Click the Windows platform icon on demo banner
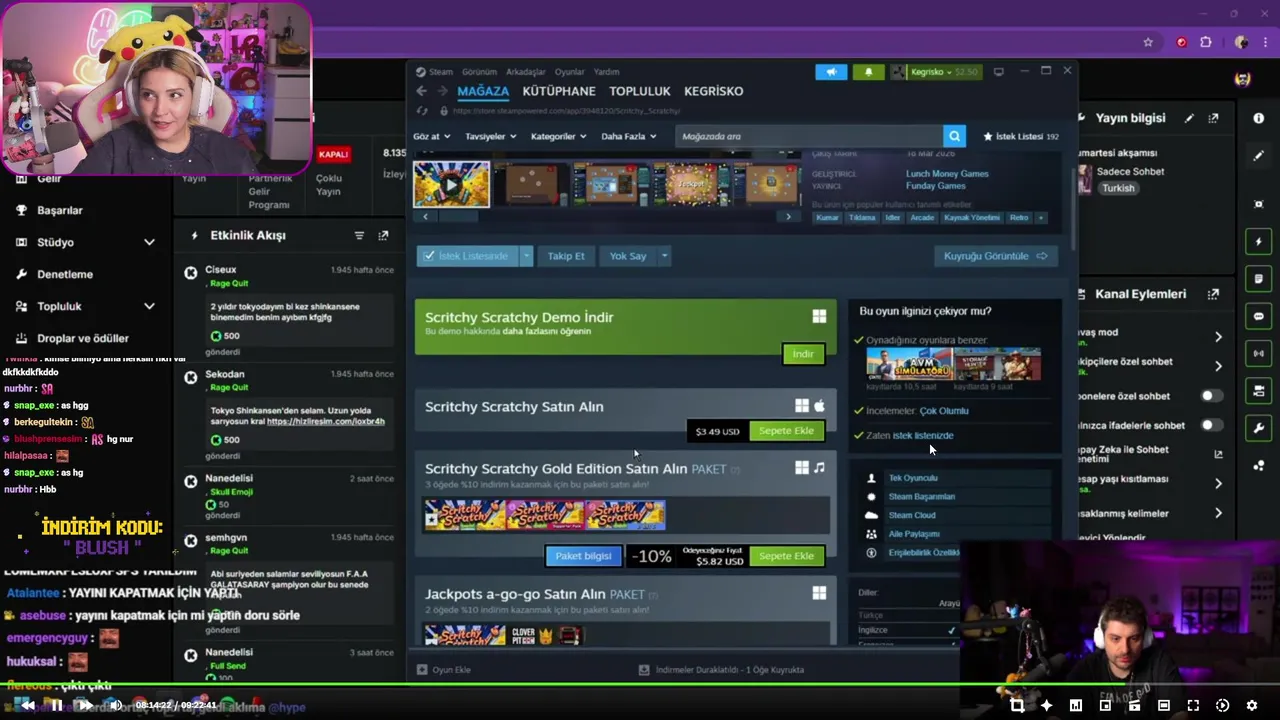Screen dimensions: 1280x720 click(819, 317)
